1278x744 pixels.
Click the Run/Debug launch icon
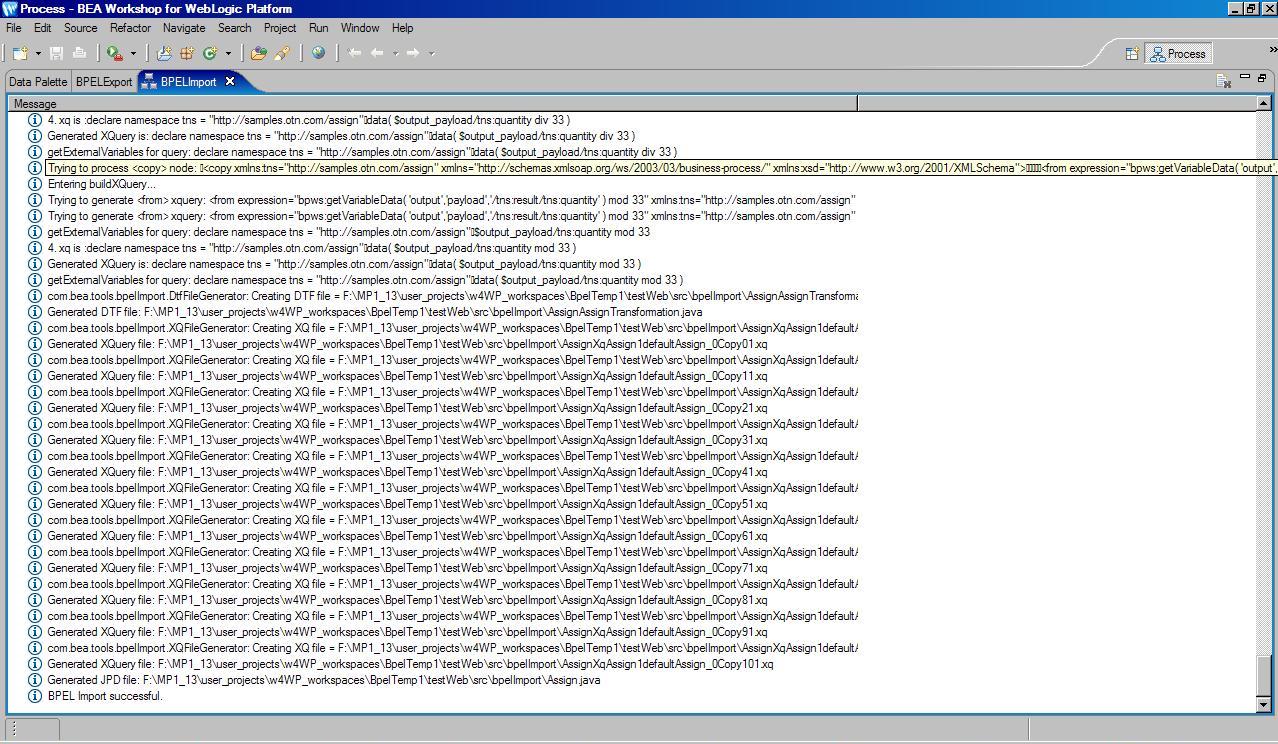coord(114,53)
